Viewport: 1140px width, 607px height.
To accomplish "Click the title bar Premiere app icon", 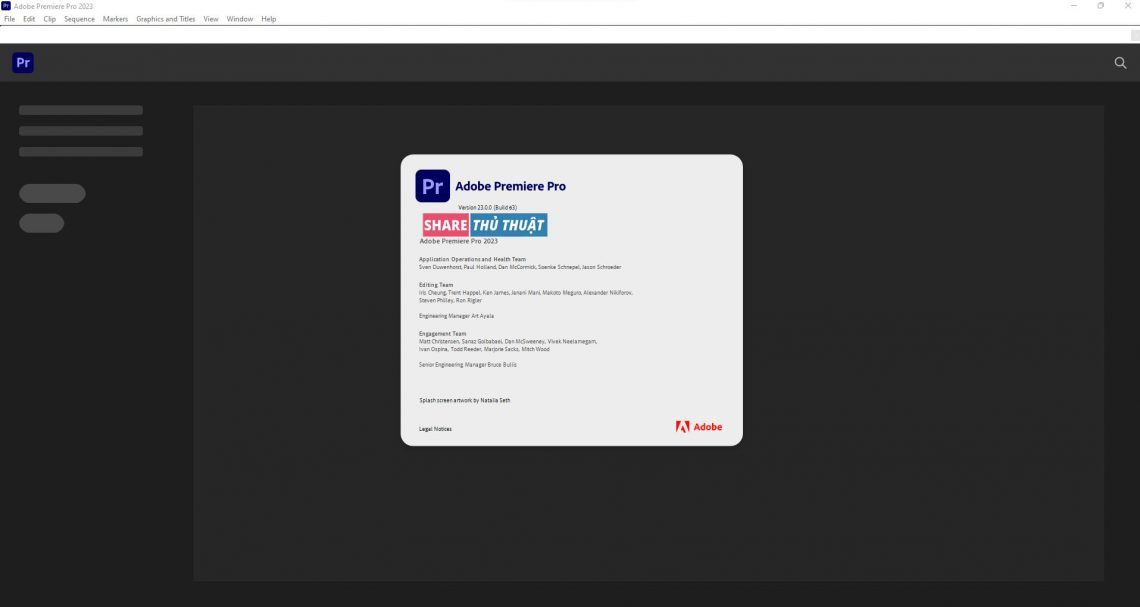I will click(6, 6).
